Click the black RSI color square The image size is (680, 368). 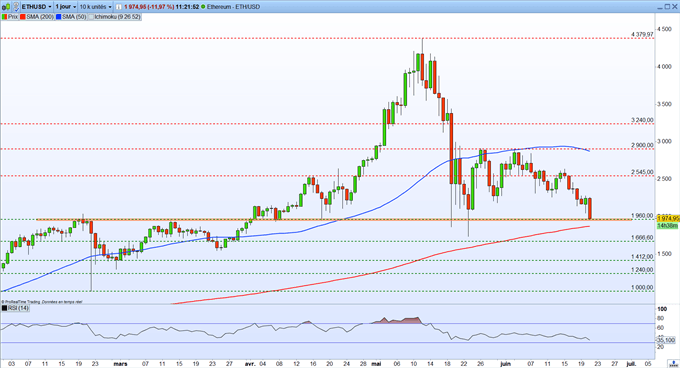4,308
